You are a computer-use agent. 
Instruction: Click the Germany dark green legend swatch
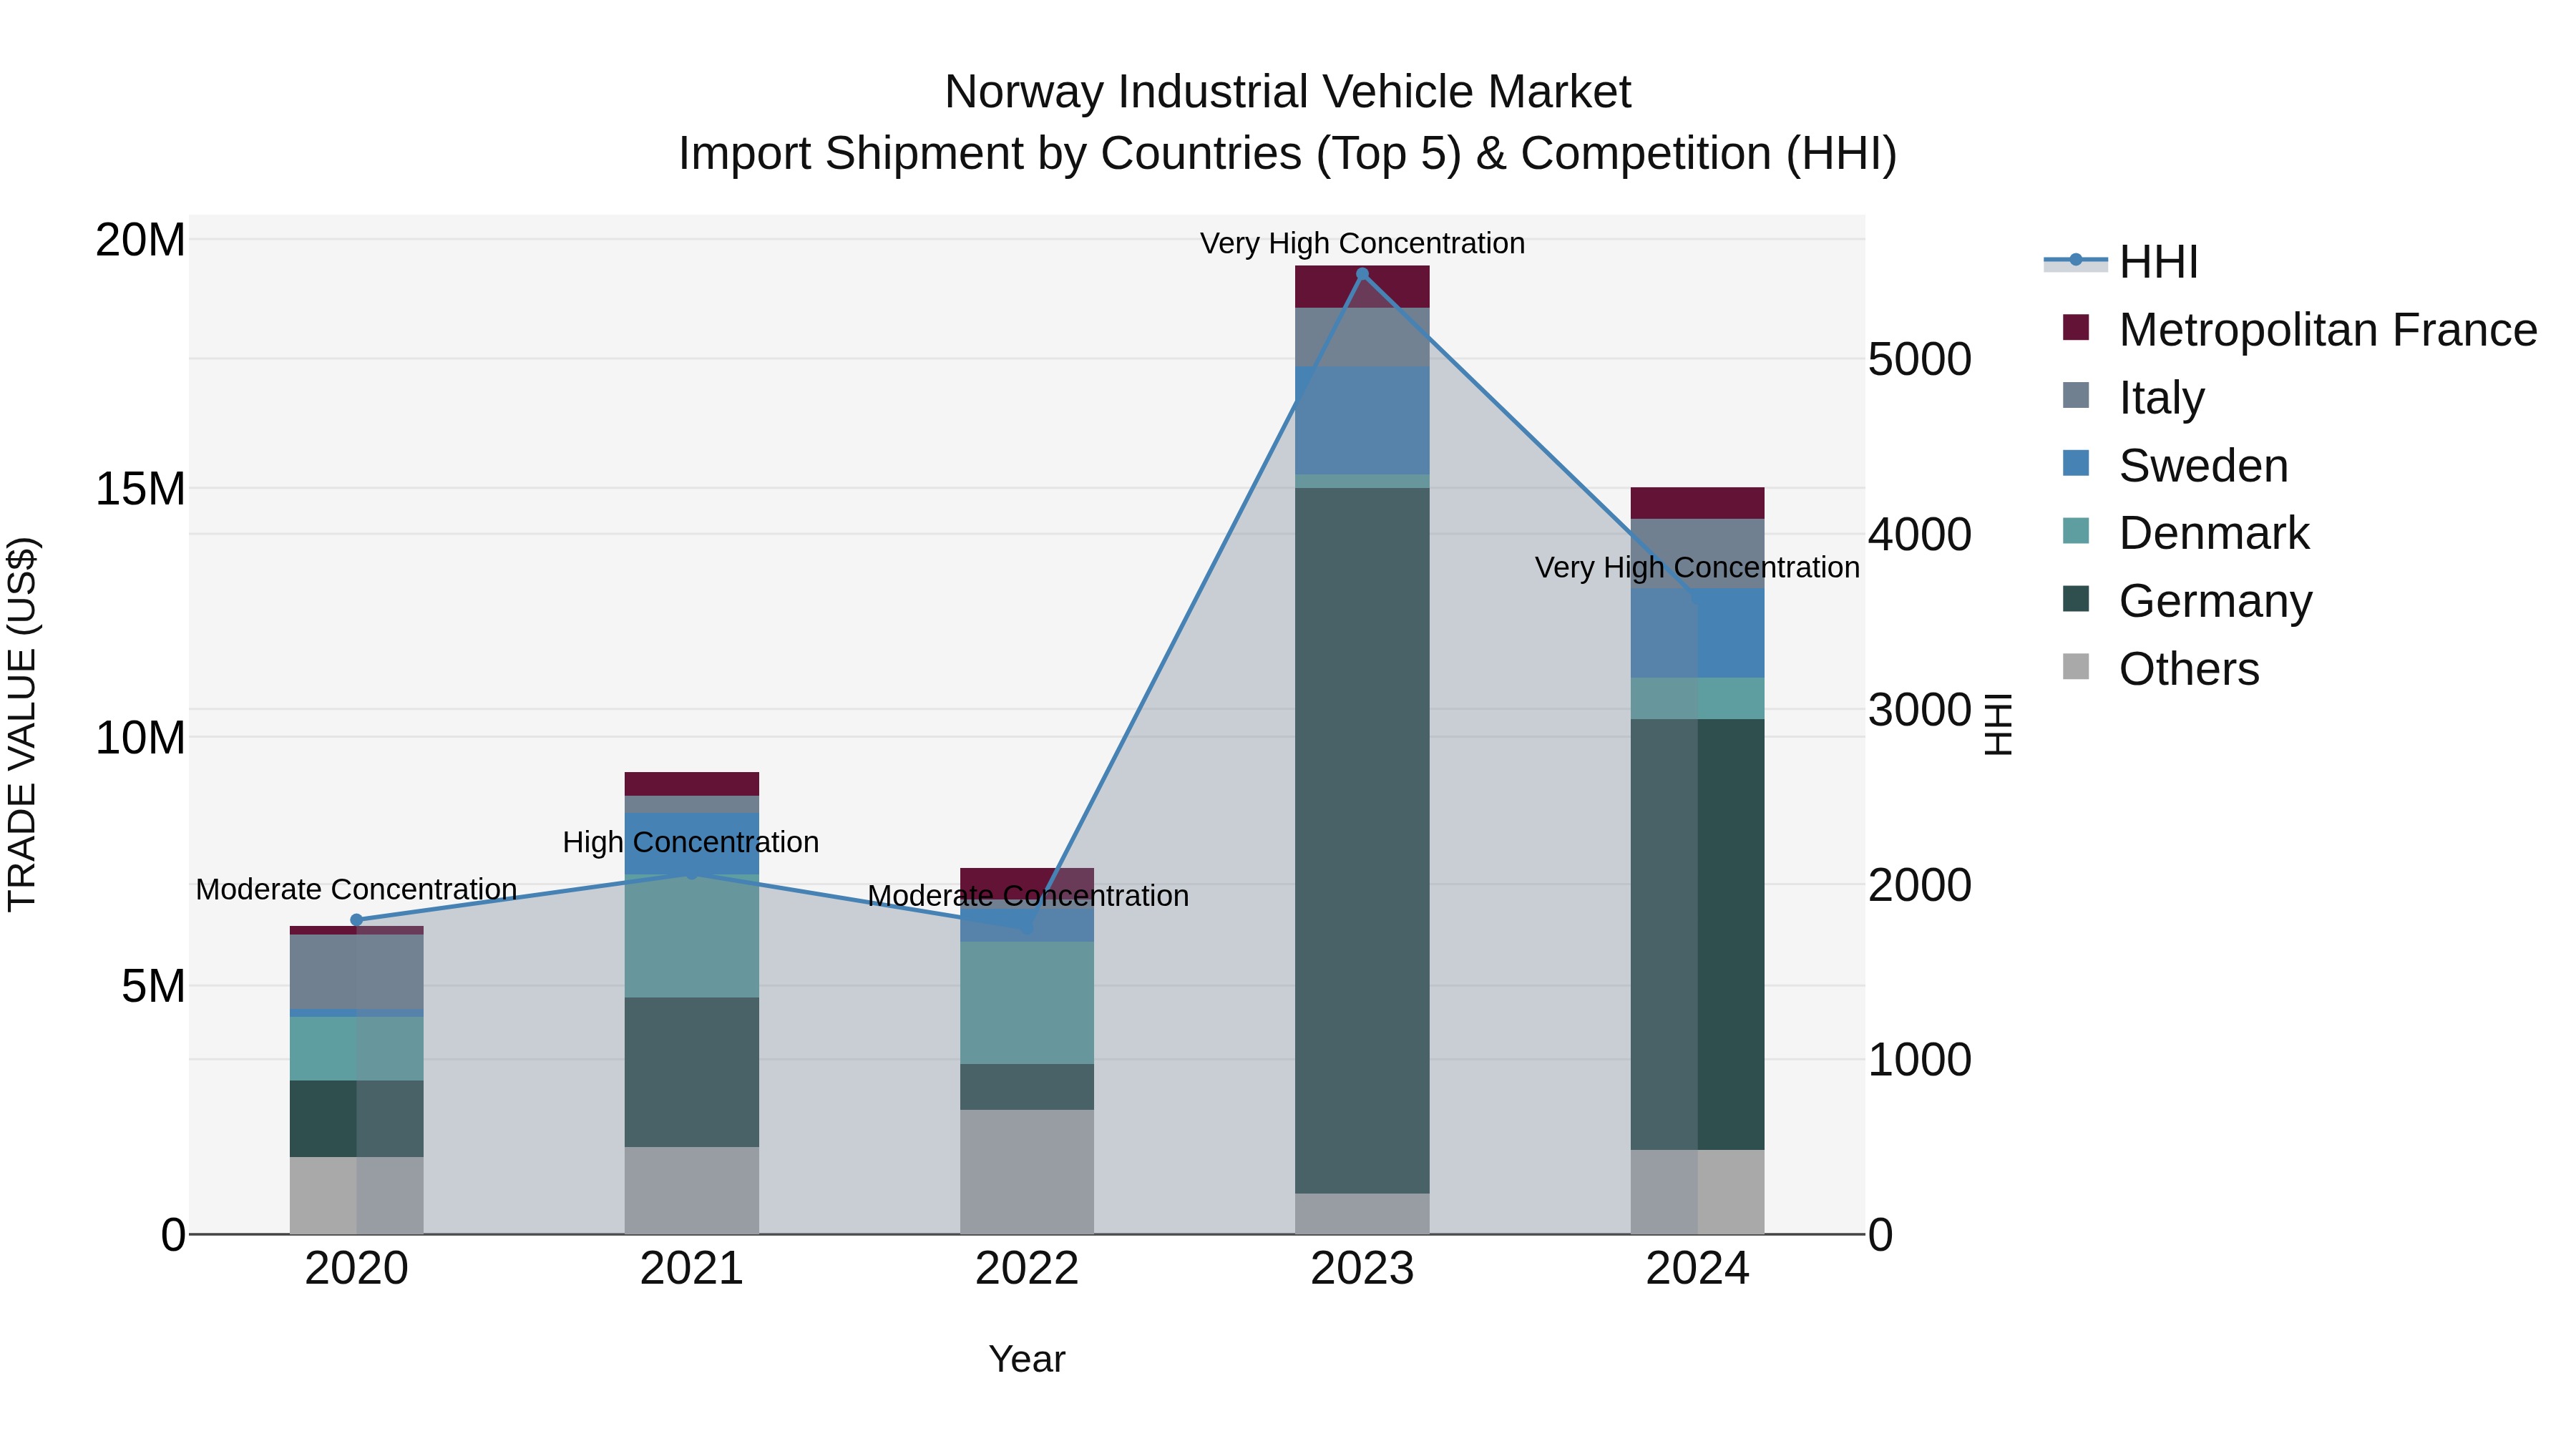(2076, 598)
